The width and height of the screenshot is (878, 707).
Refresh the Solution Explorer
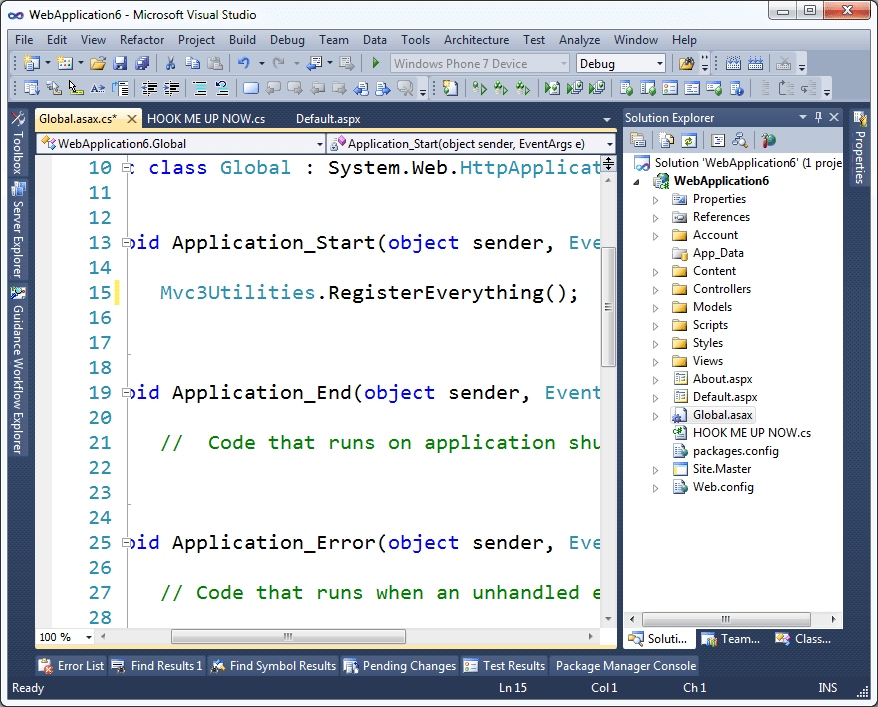tap(688, 141)
